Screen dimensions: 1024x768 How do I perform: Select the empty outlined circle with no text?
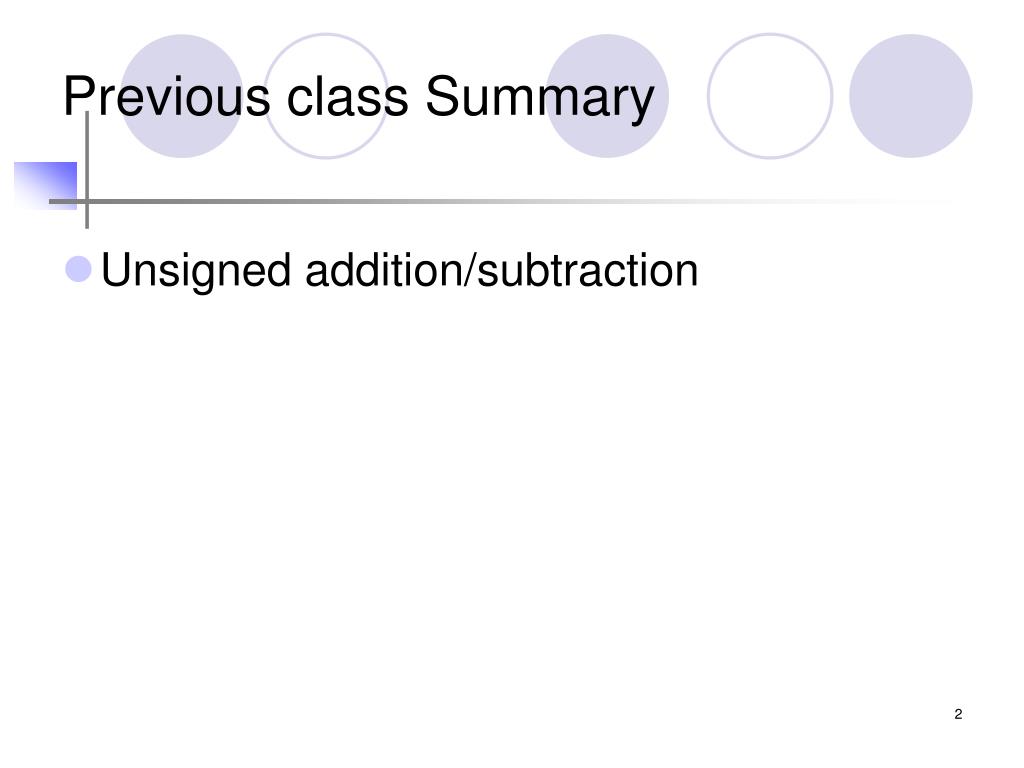770,96
